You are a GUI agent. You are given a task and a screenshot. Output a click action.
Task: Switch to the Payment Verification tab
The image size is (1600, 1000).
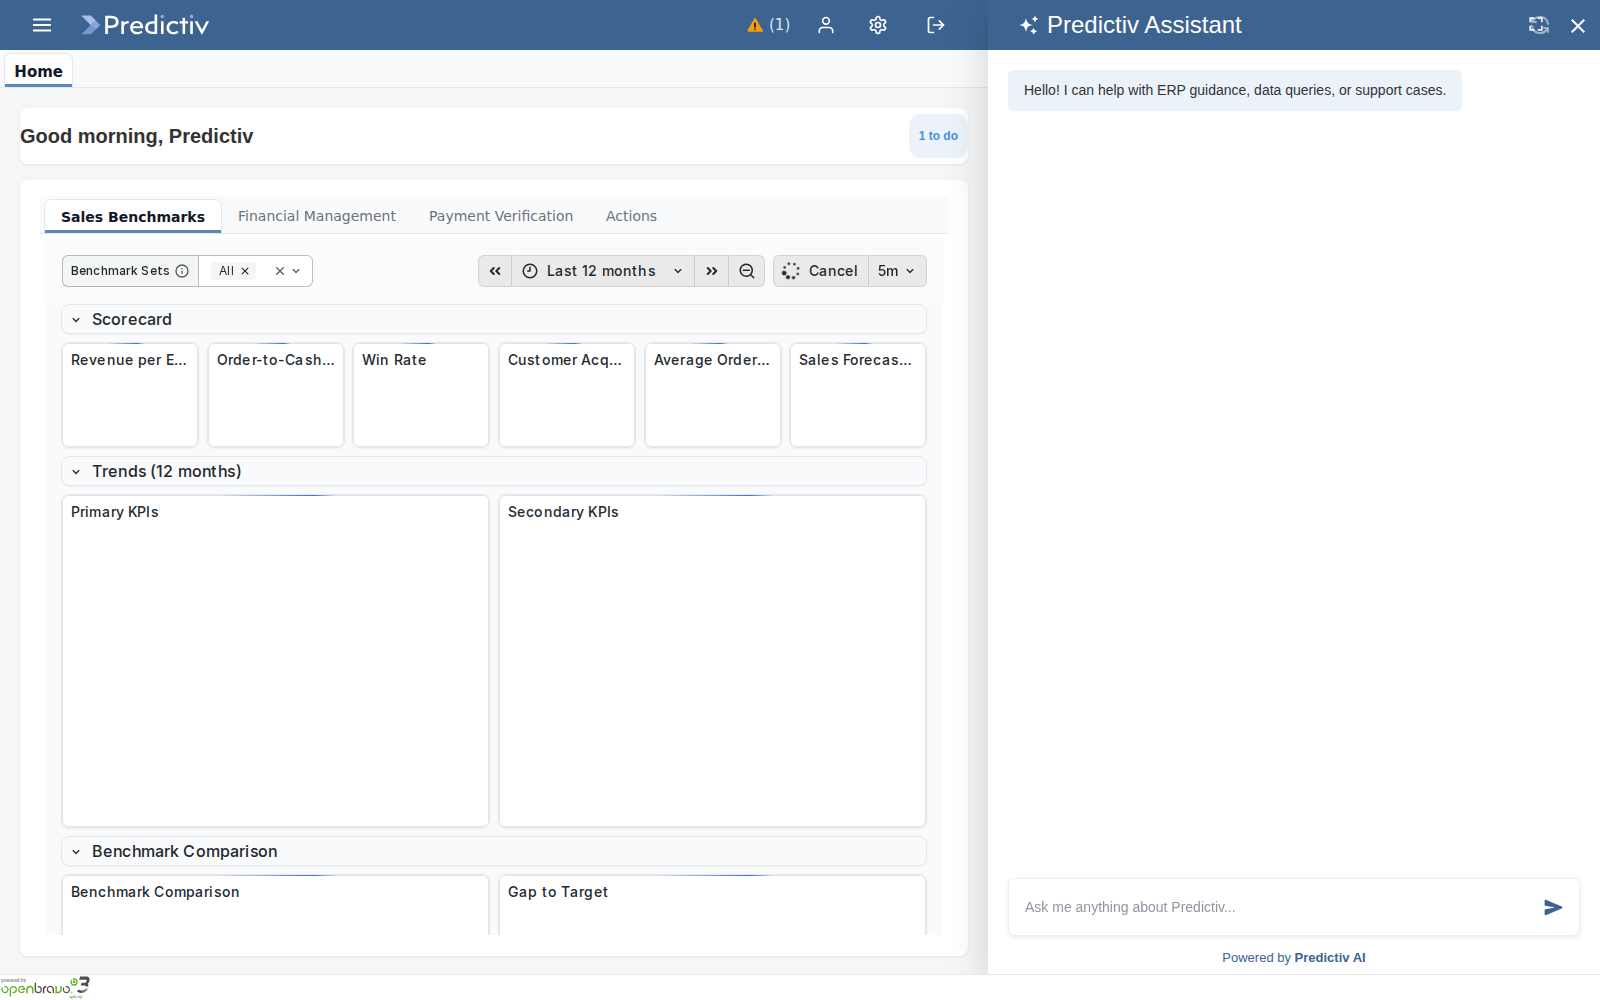tap(501, 216)
